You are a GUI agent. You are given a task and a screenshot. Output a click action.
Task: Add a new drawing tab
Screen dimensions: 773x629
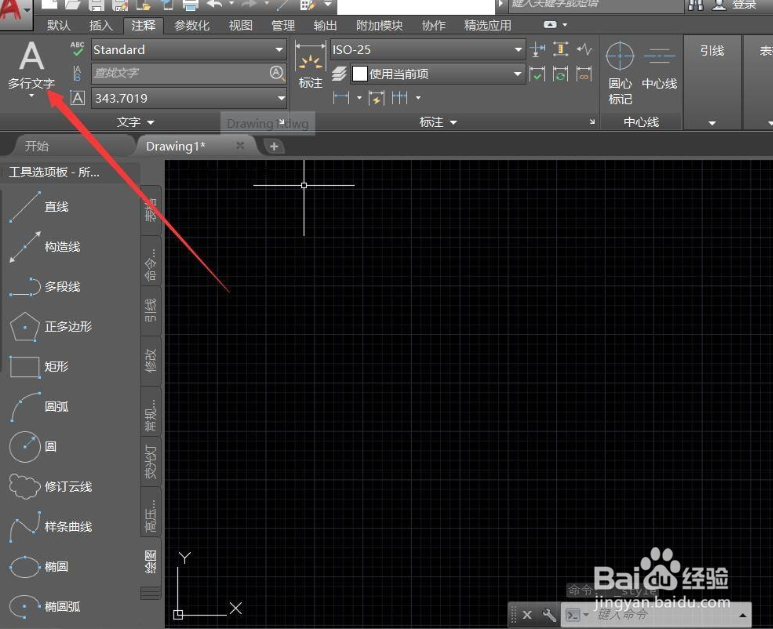(274, 146)
